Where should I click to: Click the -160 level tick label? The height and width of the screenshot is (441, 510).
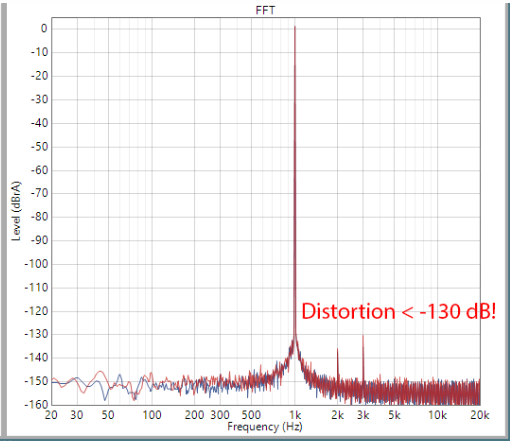click(36, 405)
